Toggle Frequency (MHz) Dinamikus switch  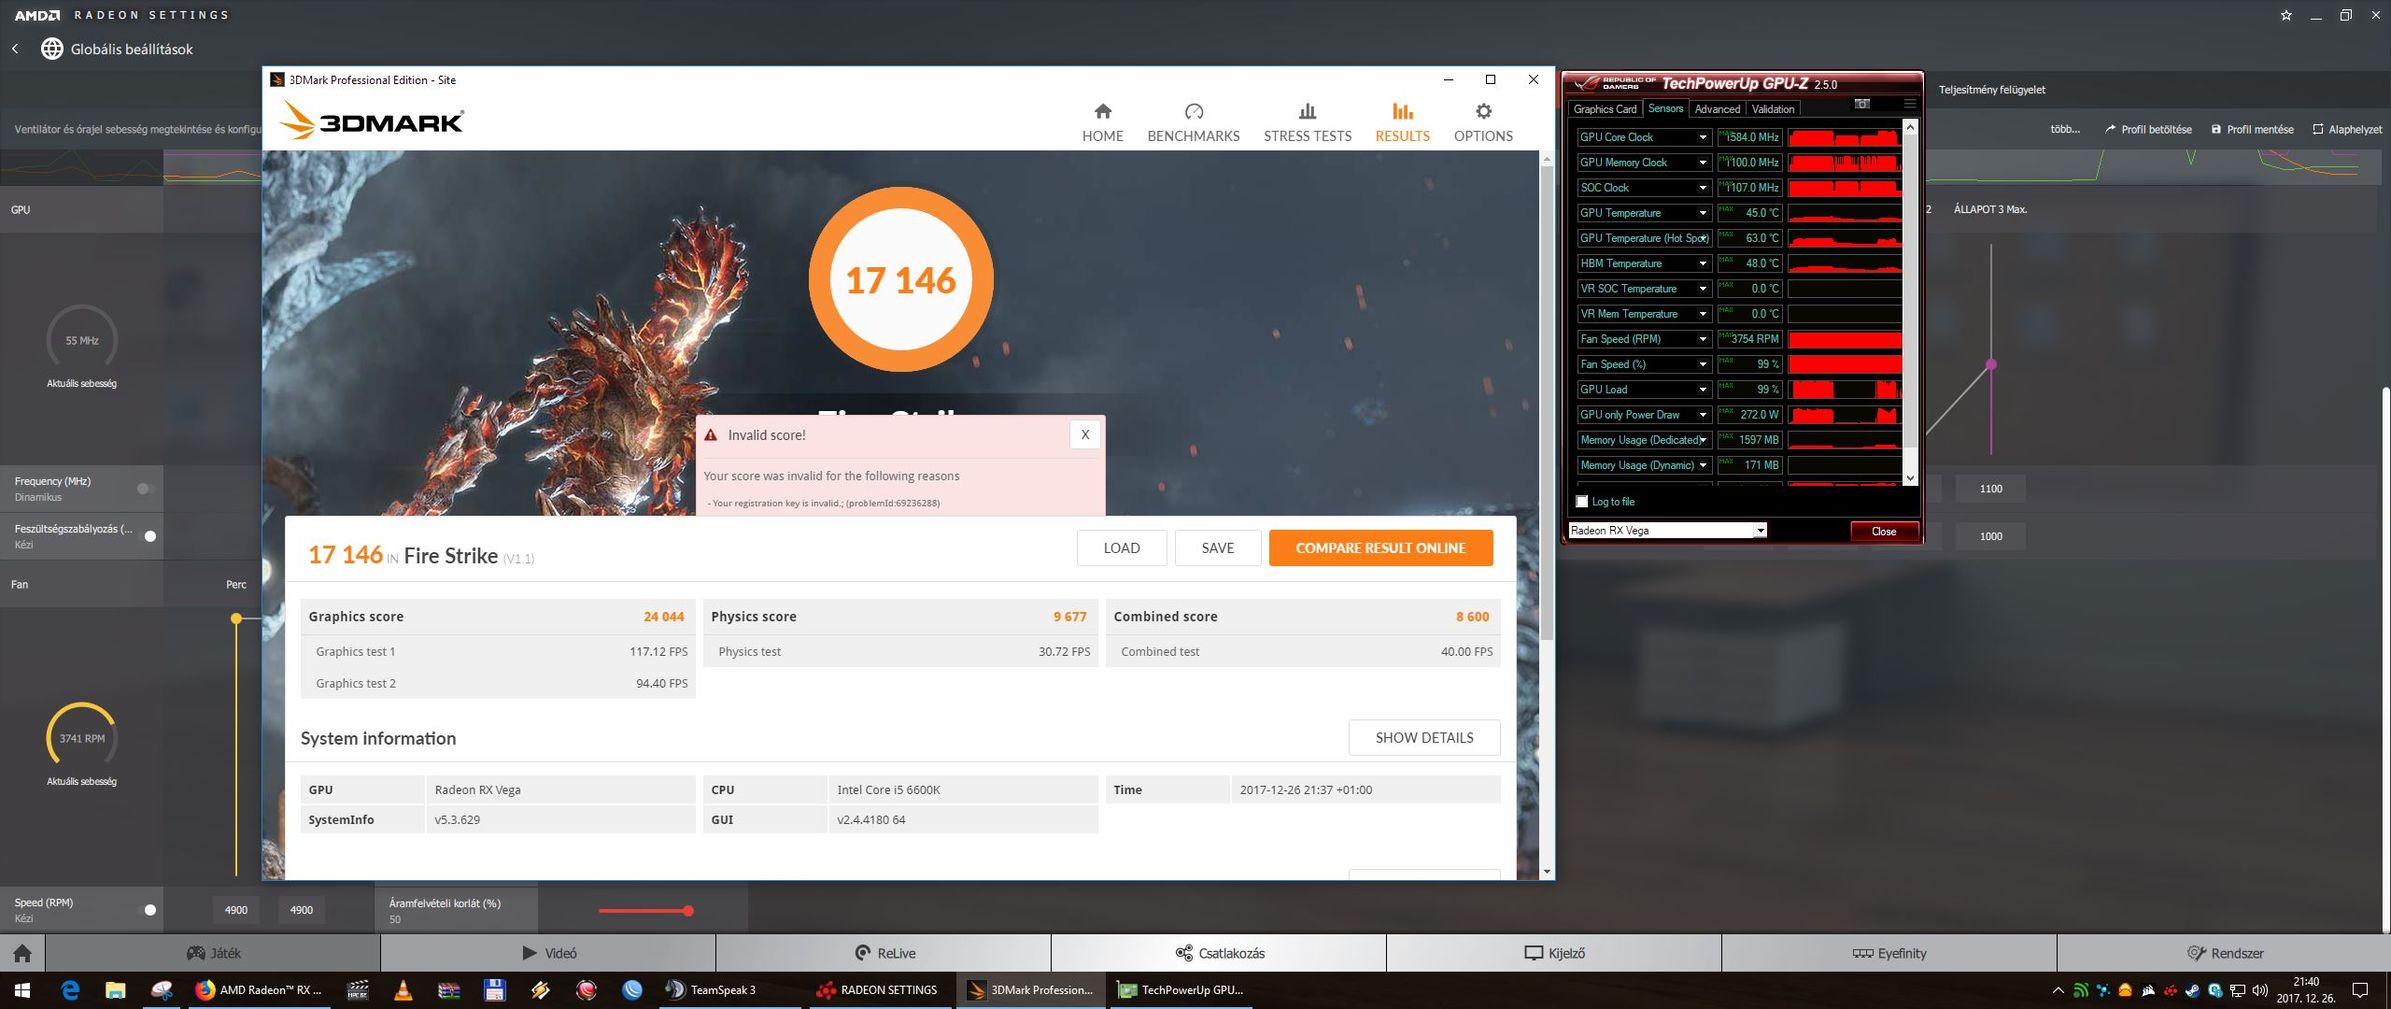pos(145,488)
